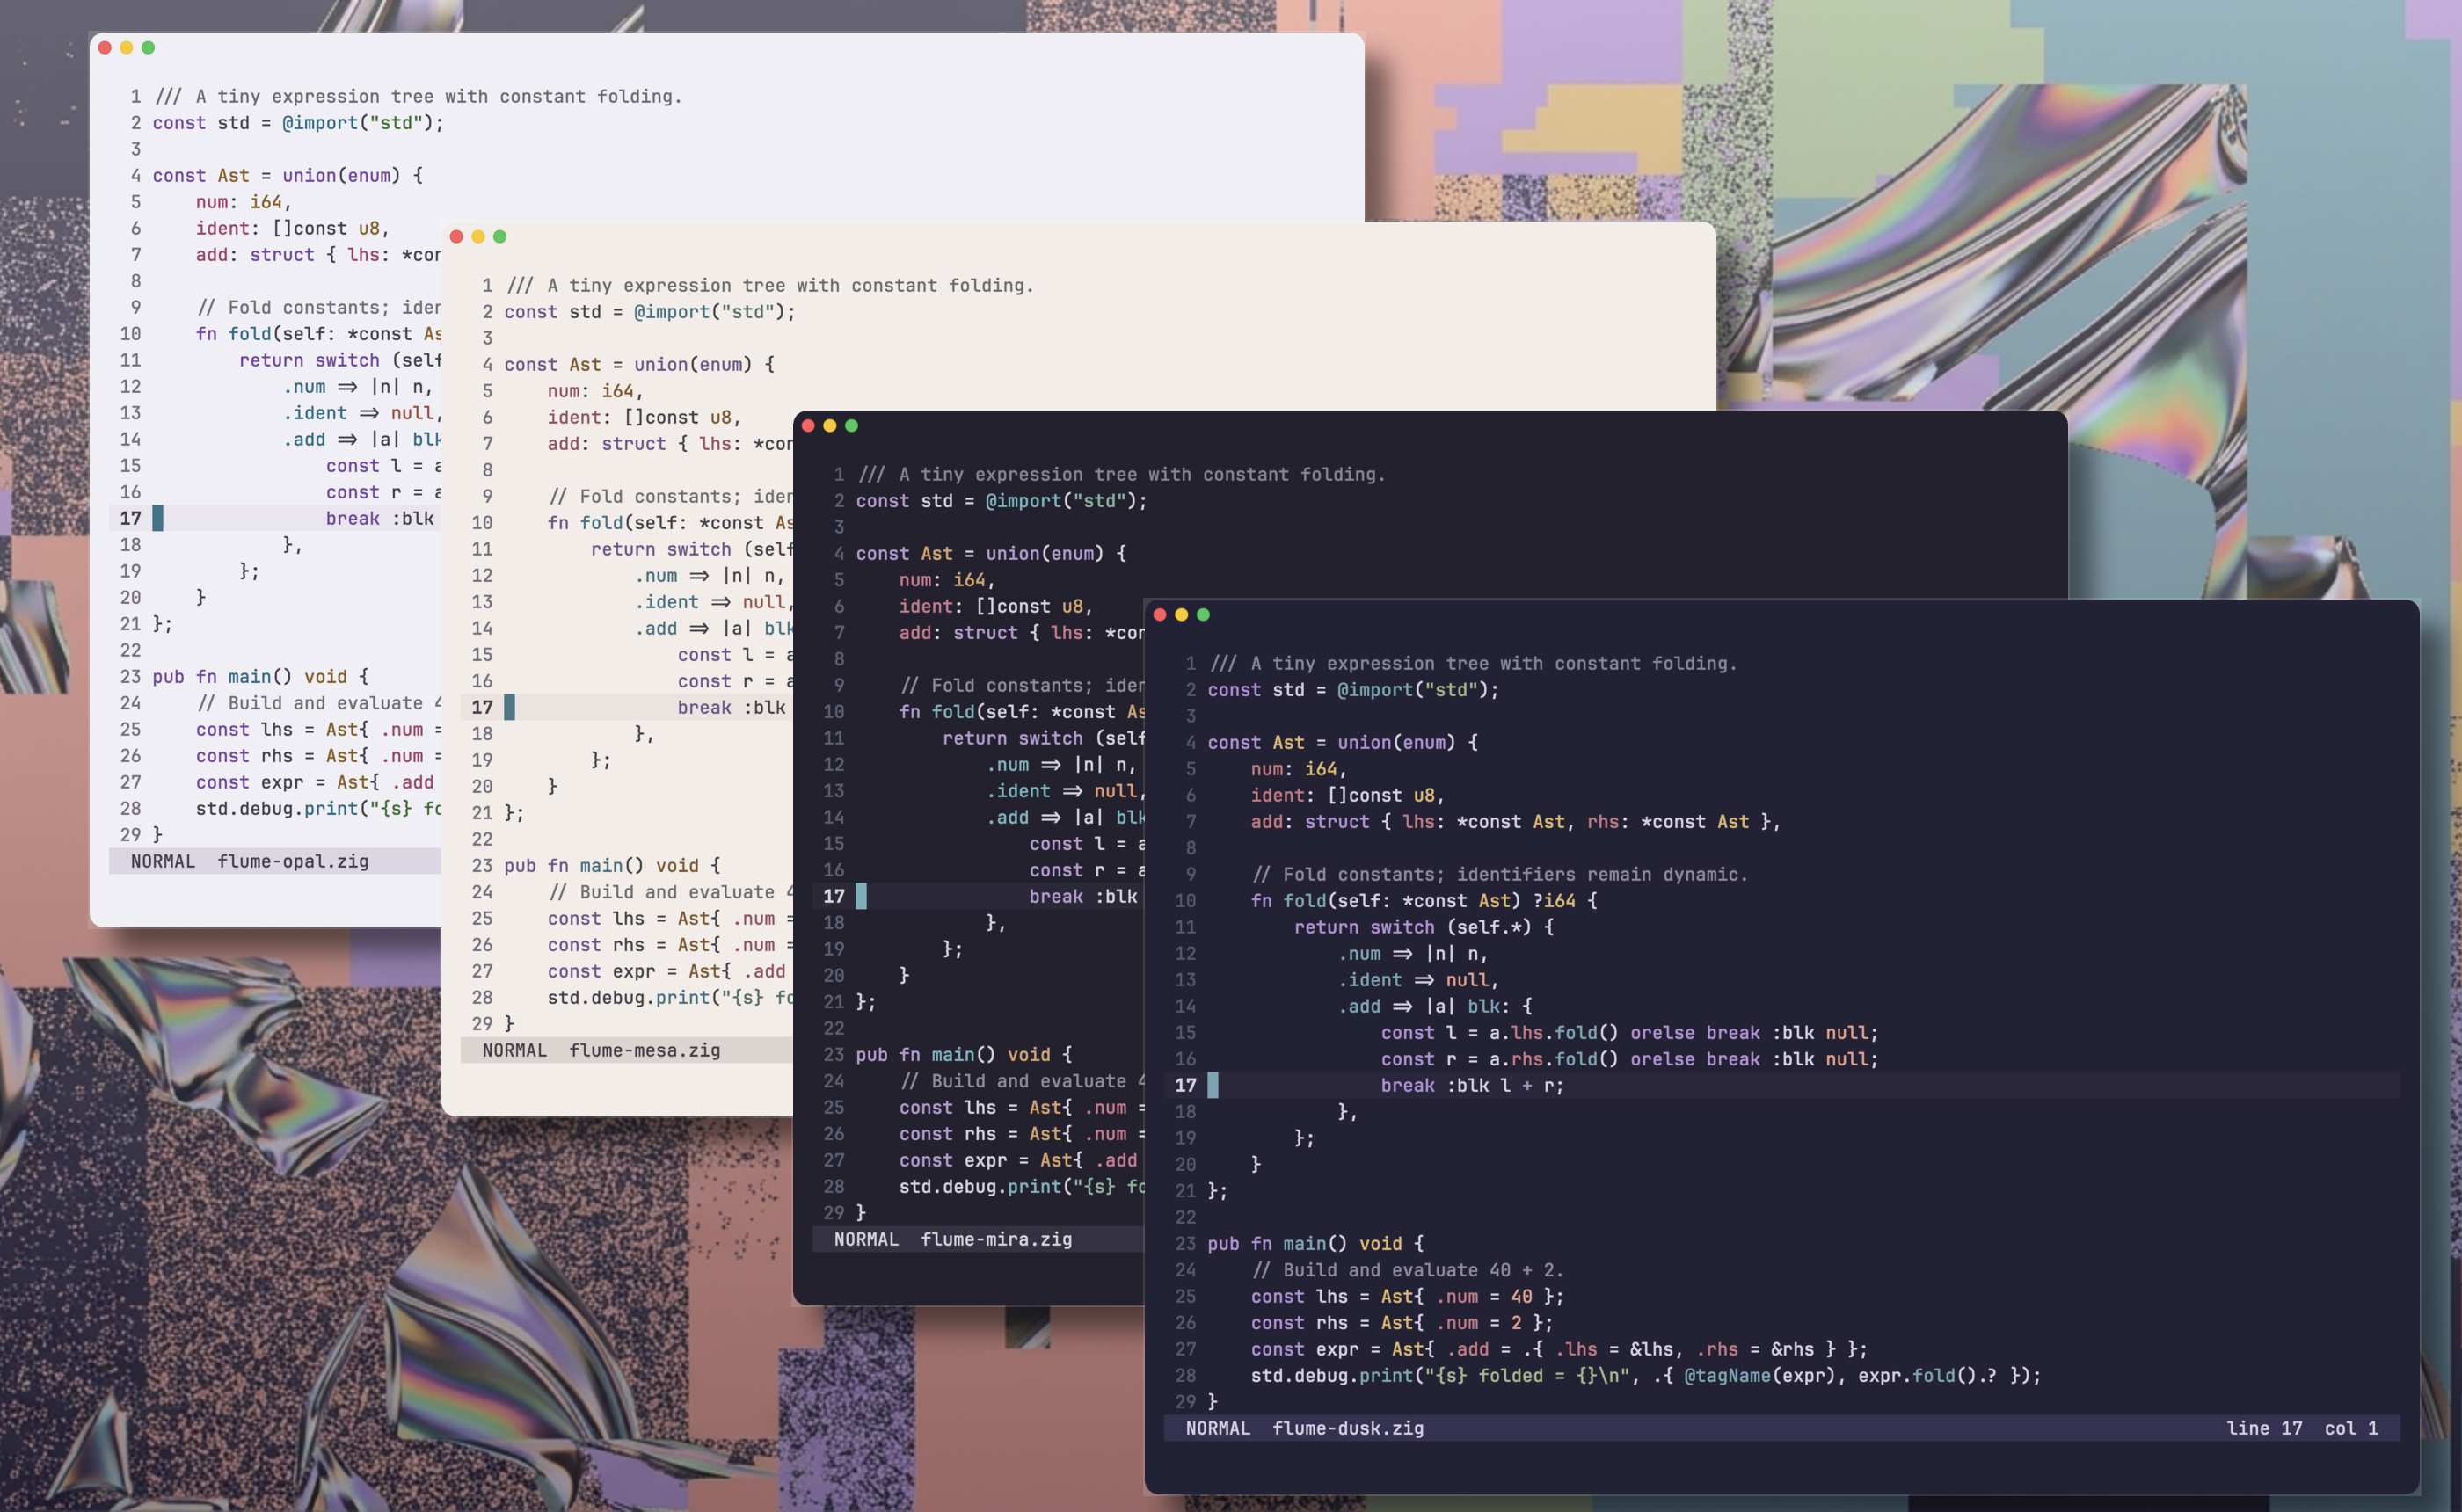Click "const Ast = union(enum) {" in flume-mira.zig
The width and height of the screenshot is (2462, 1512).
[x=991, y=554]
